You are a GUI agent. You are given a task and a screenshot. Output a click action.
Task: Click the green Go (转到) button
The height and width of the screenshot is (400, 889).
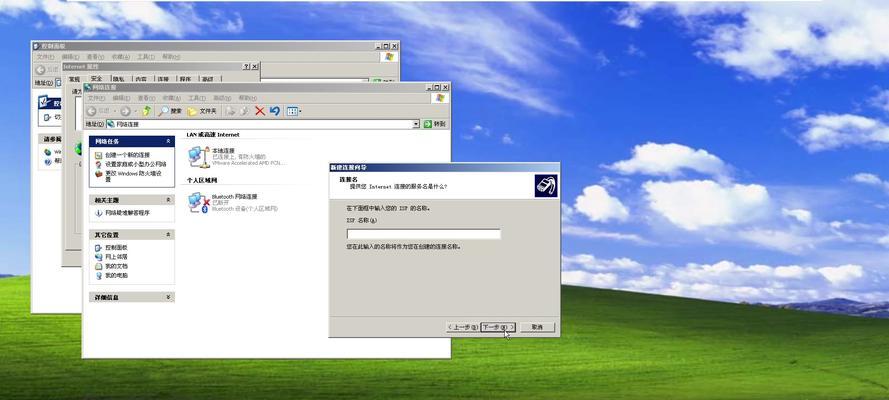click(435, 124)
